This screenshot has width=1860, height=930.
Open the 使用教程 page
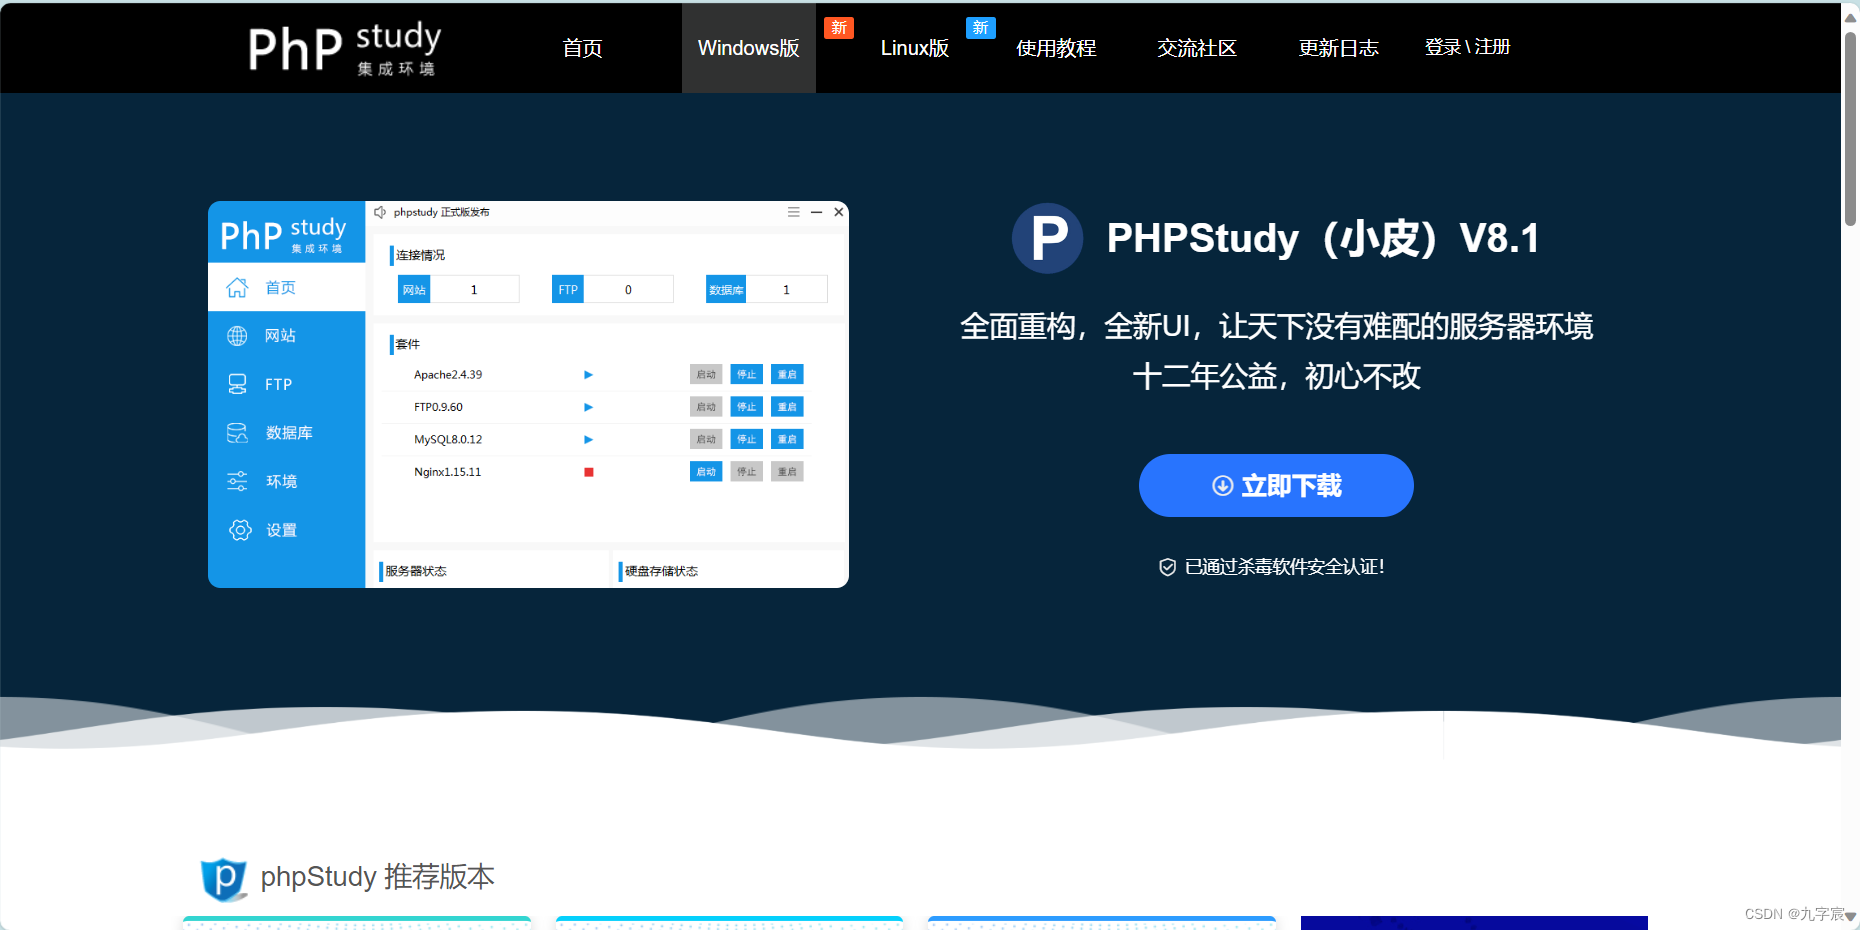(x=1056, y=48)
